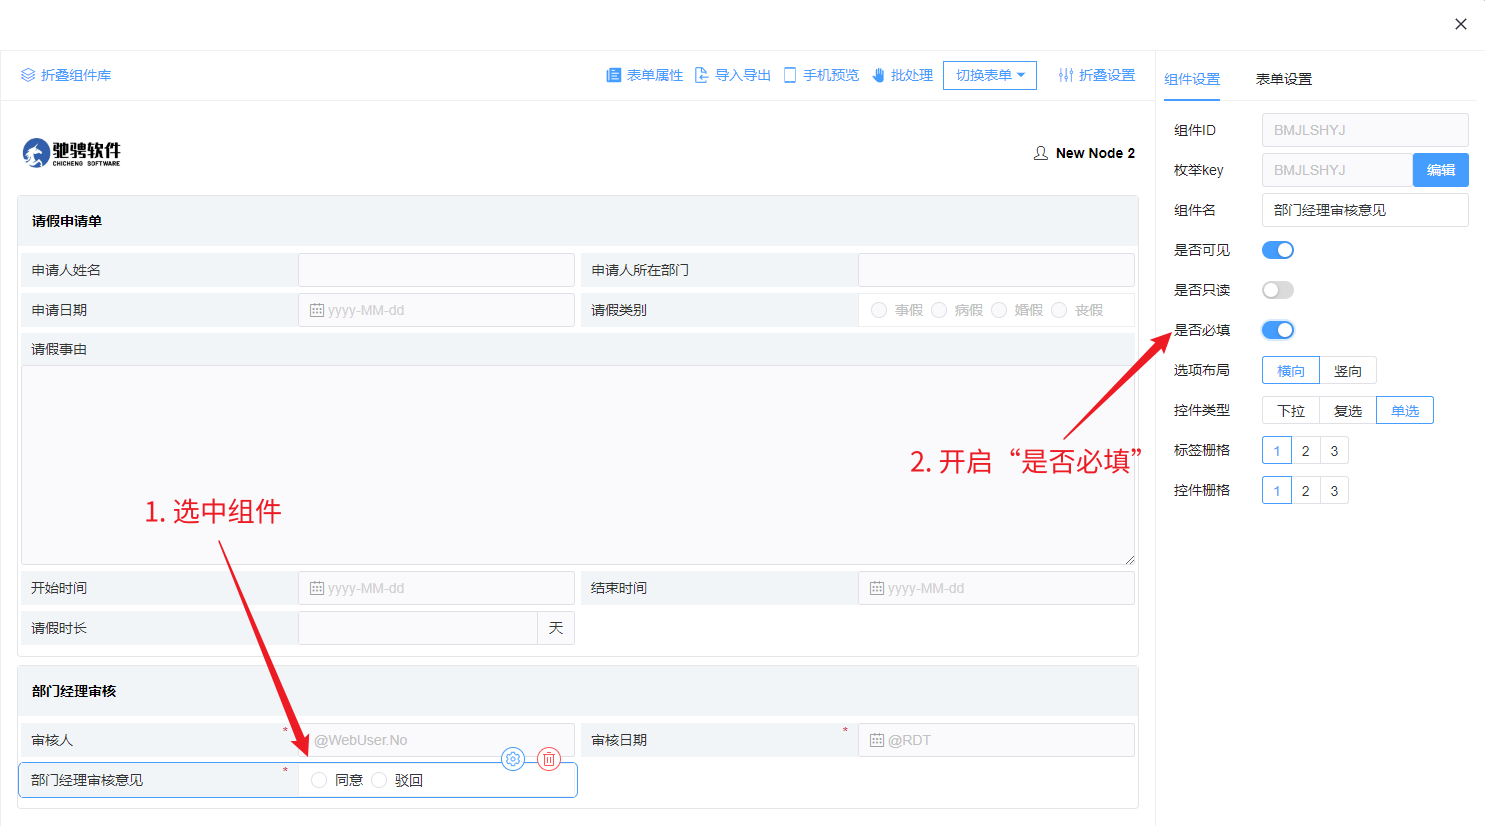Open 表单属性 form properties

(x=645, y=75)
